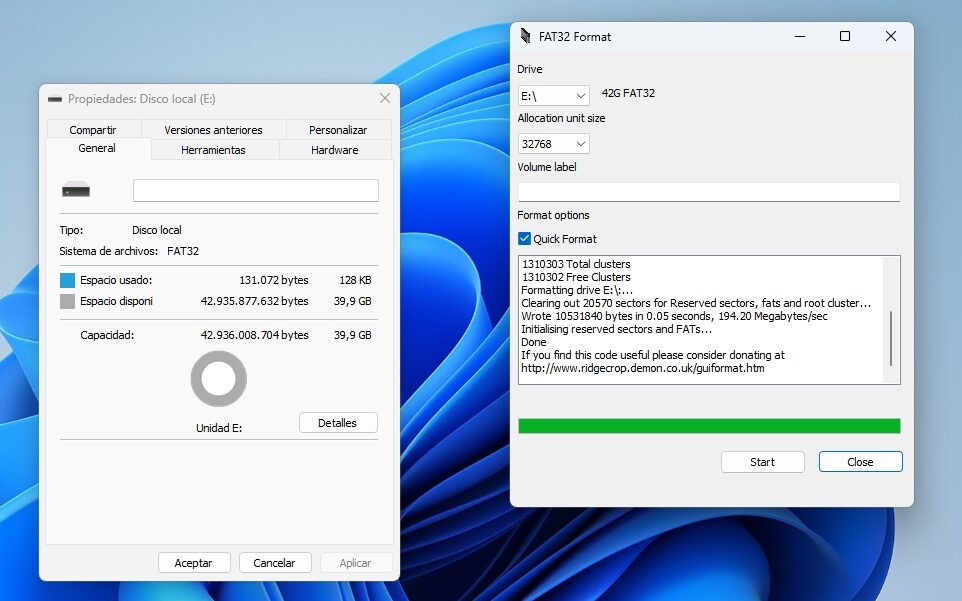This screenshot has width=962, height=601.
Task: Click the blue Espacio usado color square
Action: click(x=67, y=280)
